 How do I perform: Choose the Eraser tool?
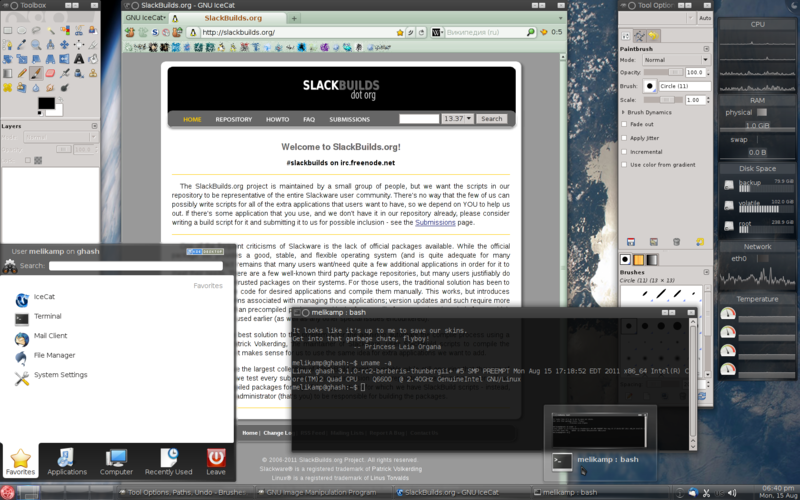pos(50,73)
